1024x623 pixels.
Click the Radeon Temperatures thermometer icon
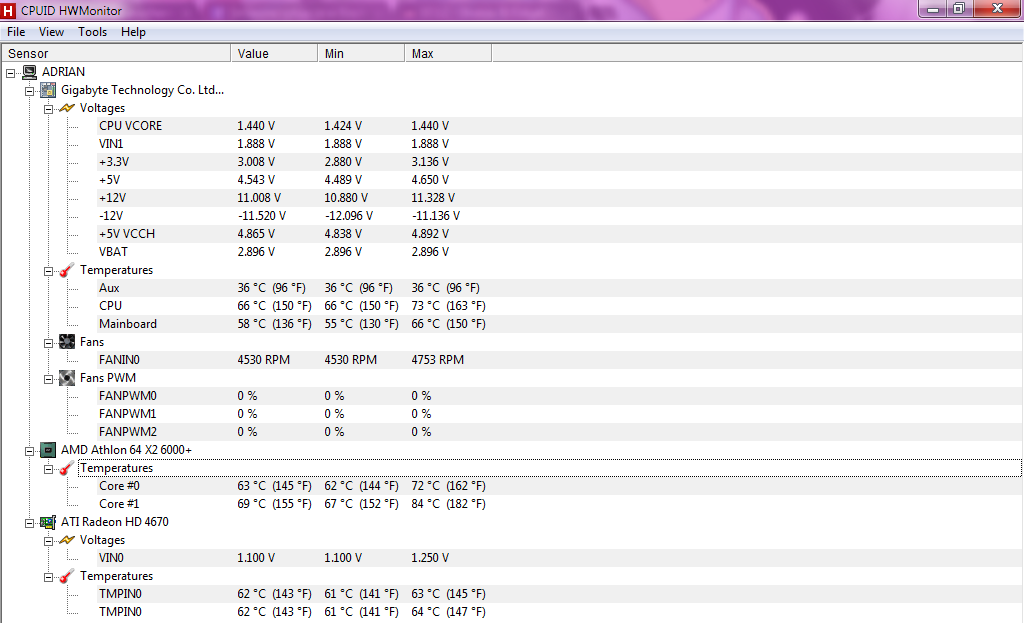pos(67,576)
